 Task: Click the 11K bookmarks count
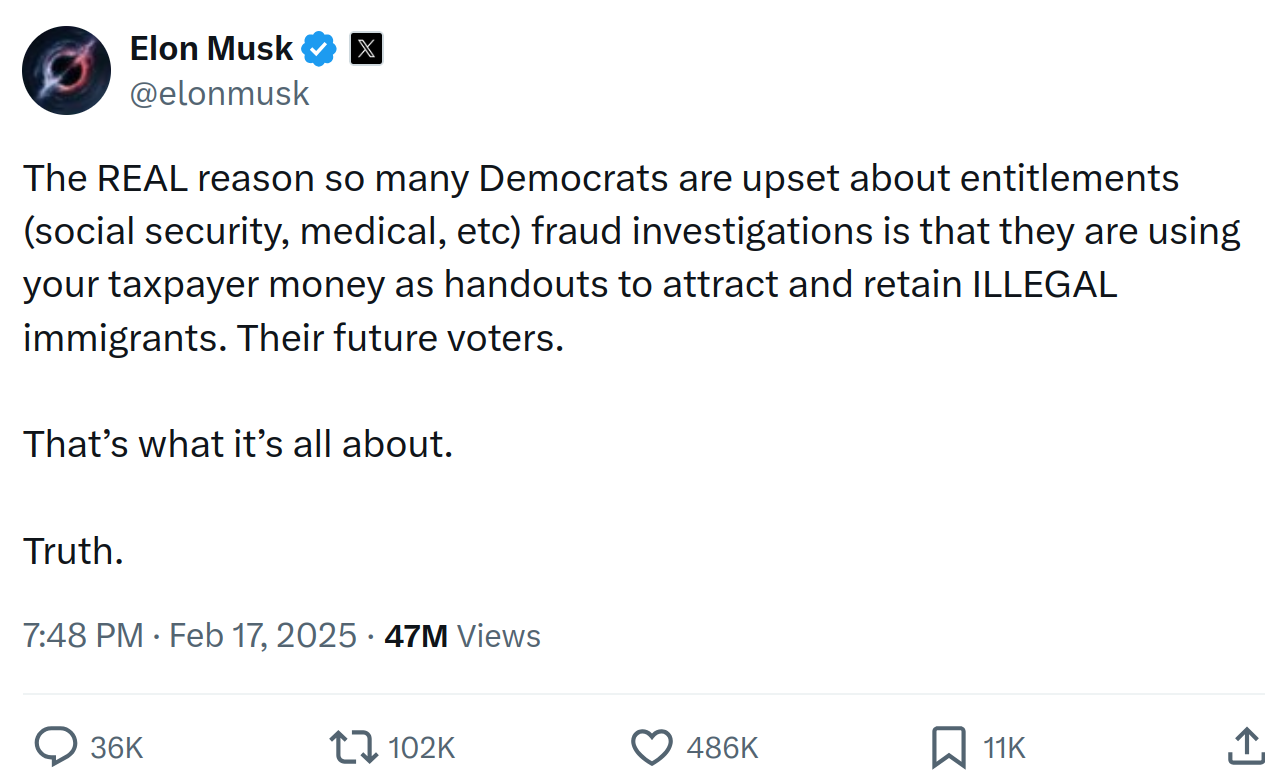1004,748
